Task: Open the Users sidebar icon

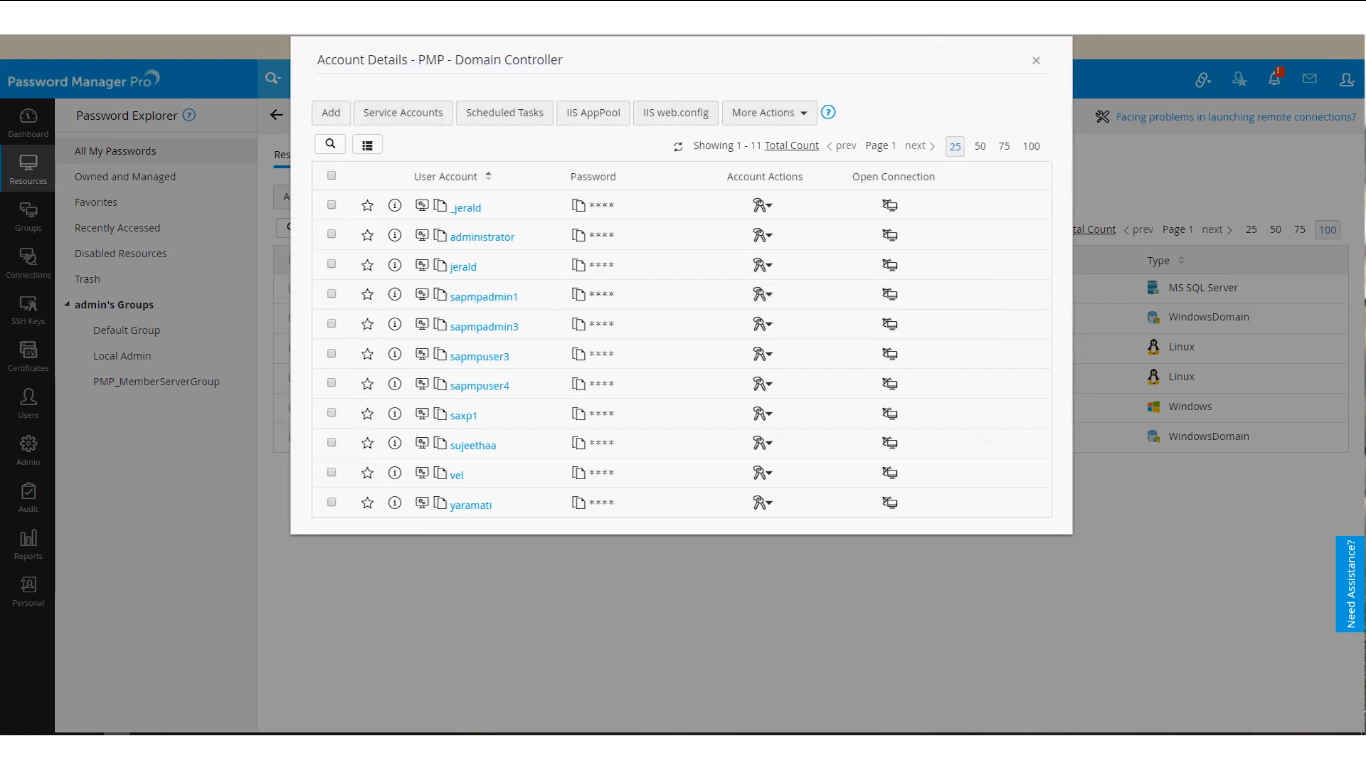Action: [x=28, y=403]
